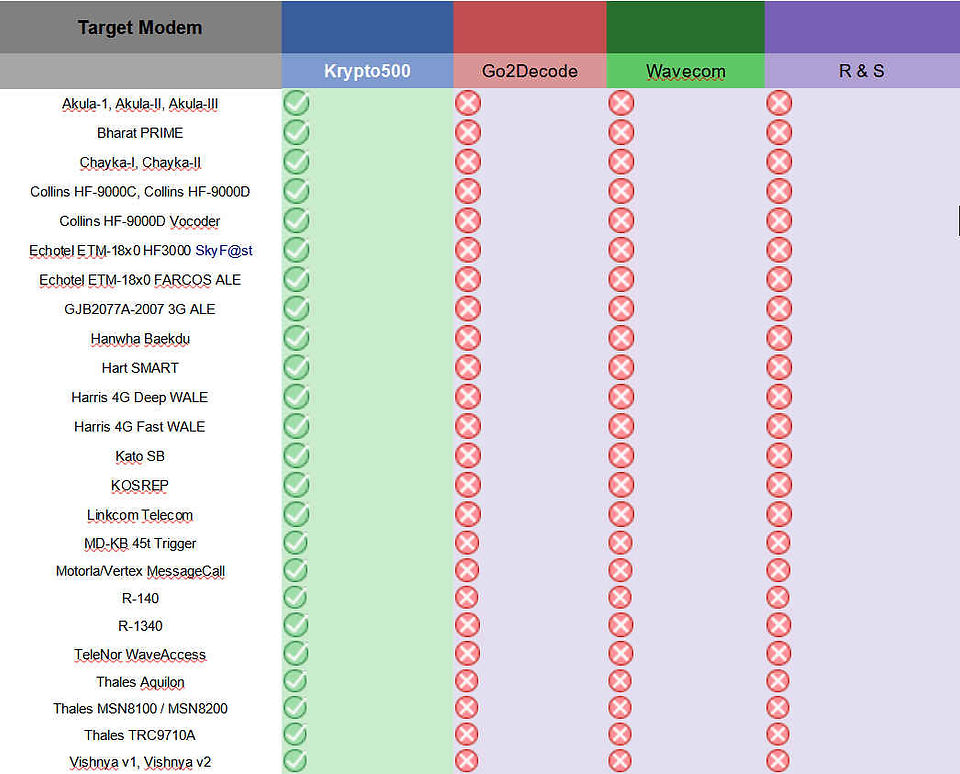Screen dimensions: 960x774
Task: Select the Krypto500 column header
Action: click(367, 71)
